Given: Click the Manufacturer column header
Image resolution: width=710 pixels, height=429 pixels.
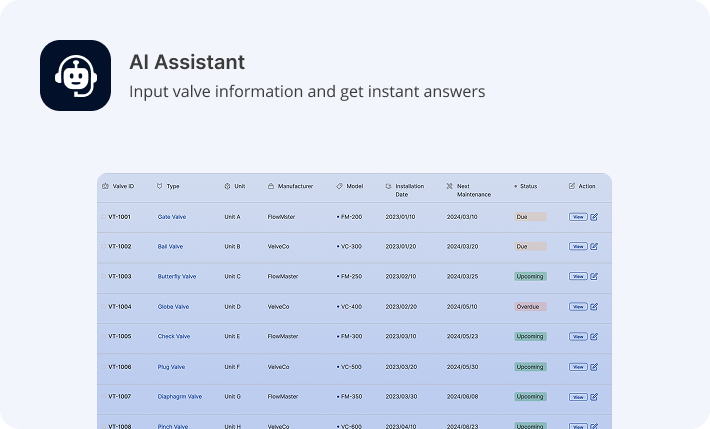Looking at the screenshot, I should [294, 186].
